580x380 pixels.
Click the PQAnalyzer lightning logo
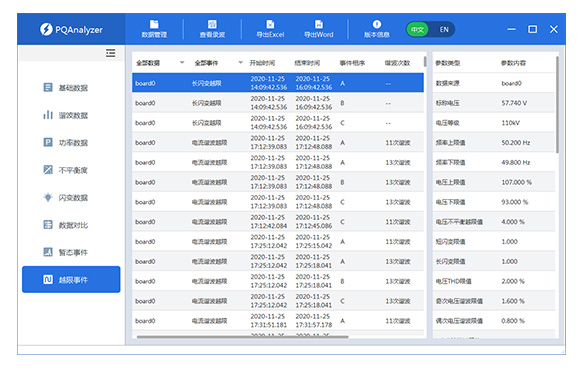[46, 29]
